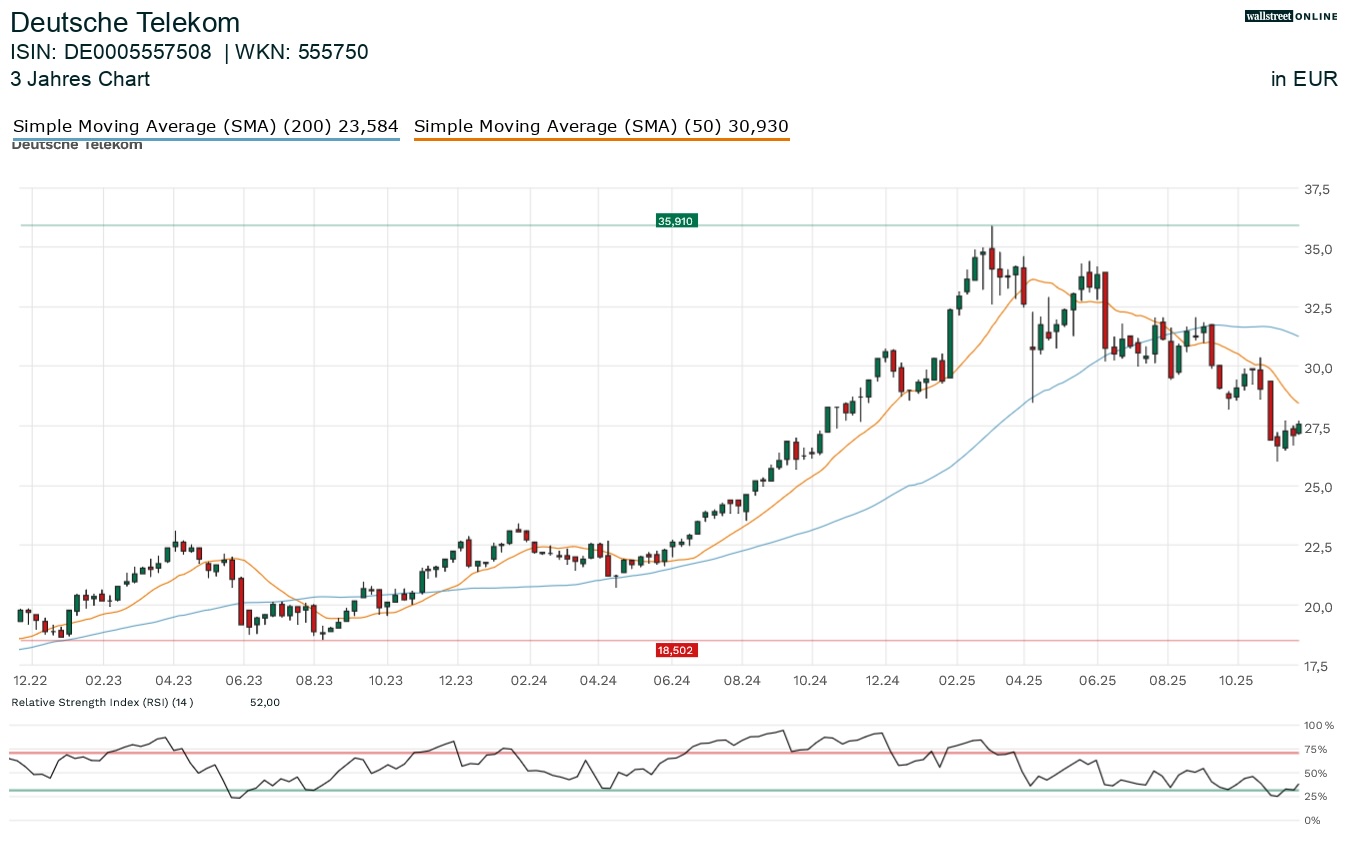Click the 25% level label on RSI axis
Viewport: 1349px width, 848px height.
tap(1315, 796)
